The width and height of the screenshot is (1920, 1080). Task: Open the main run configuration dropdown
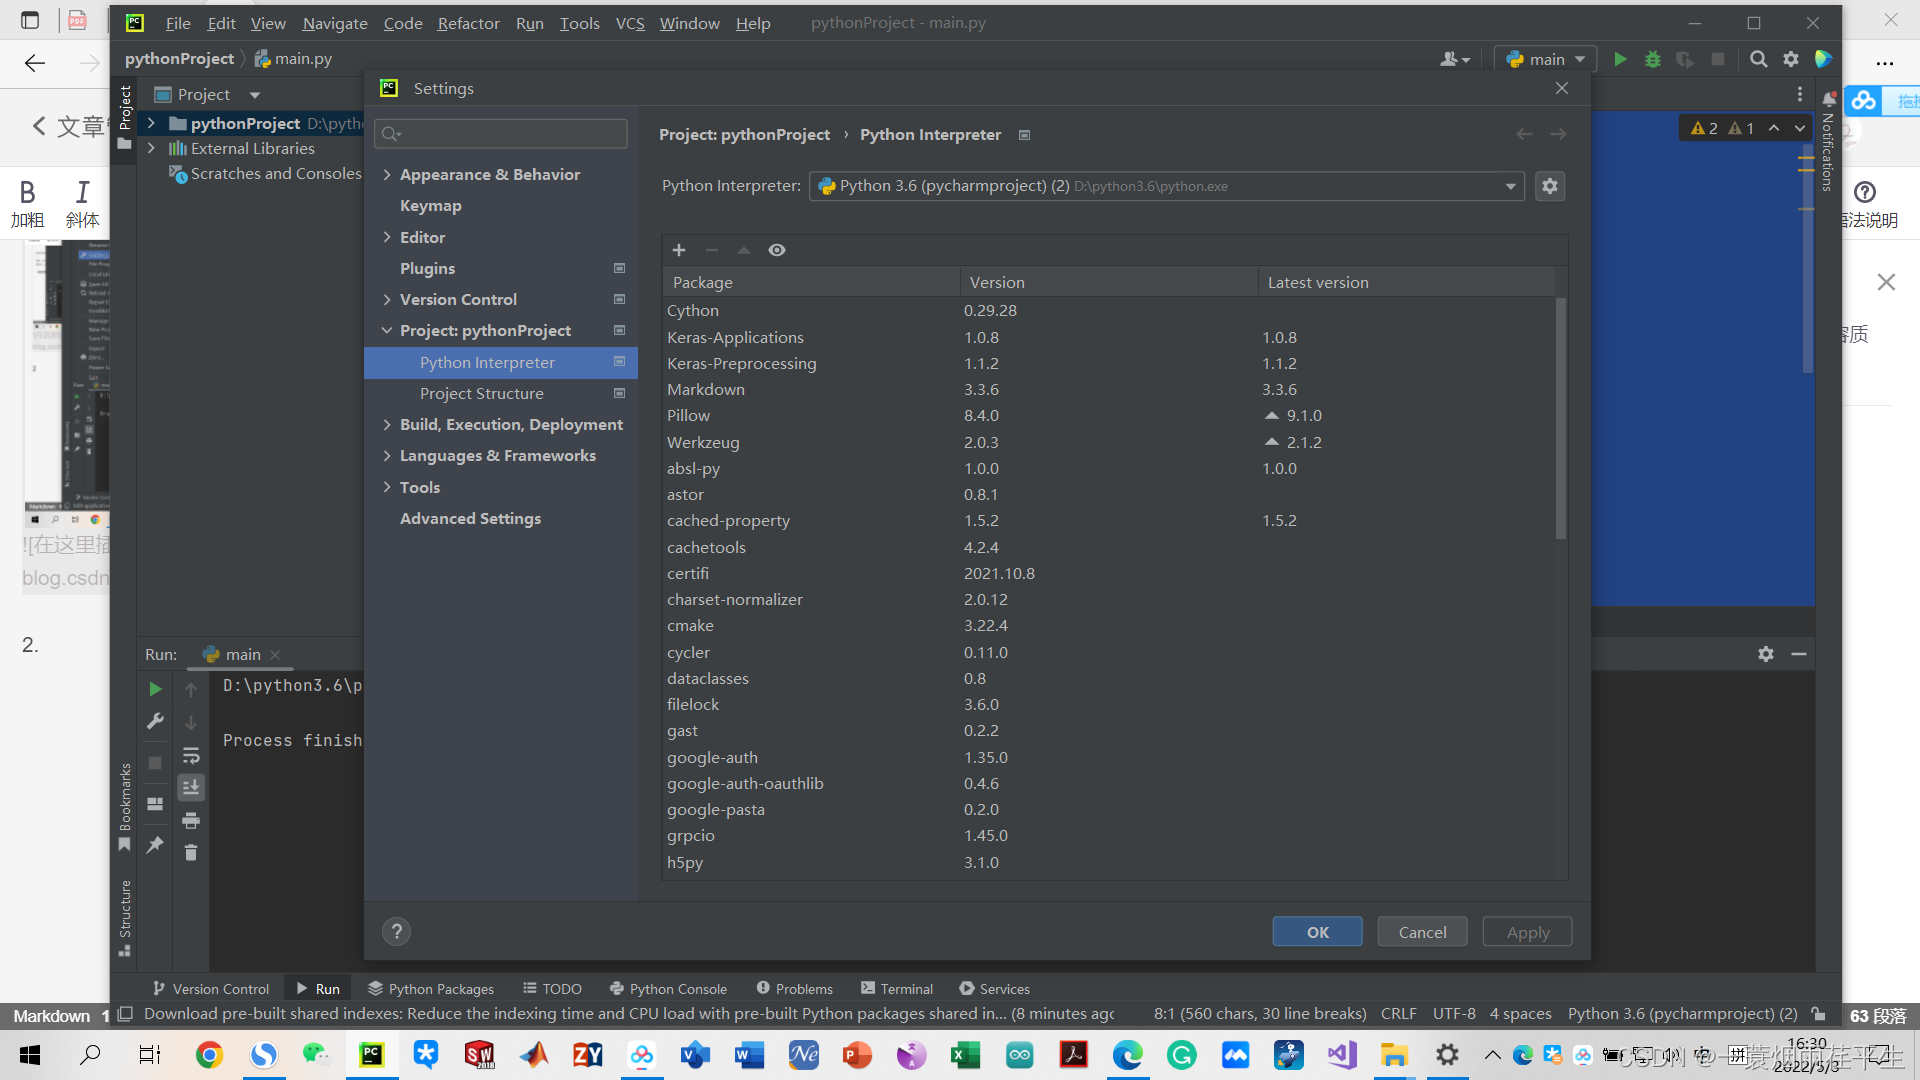tap(1545, 60)
